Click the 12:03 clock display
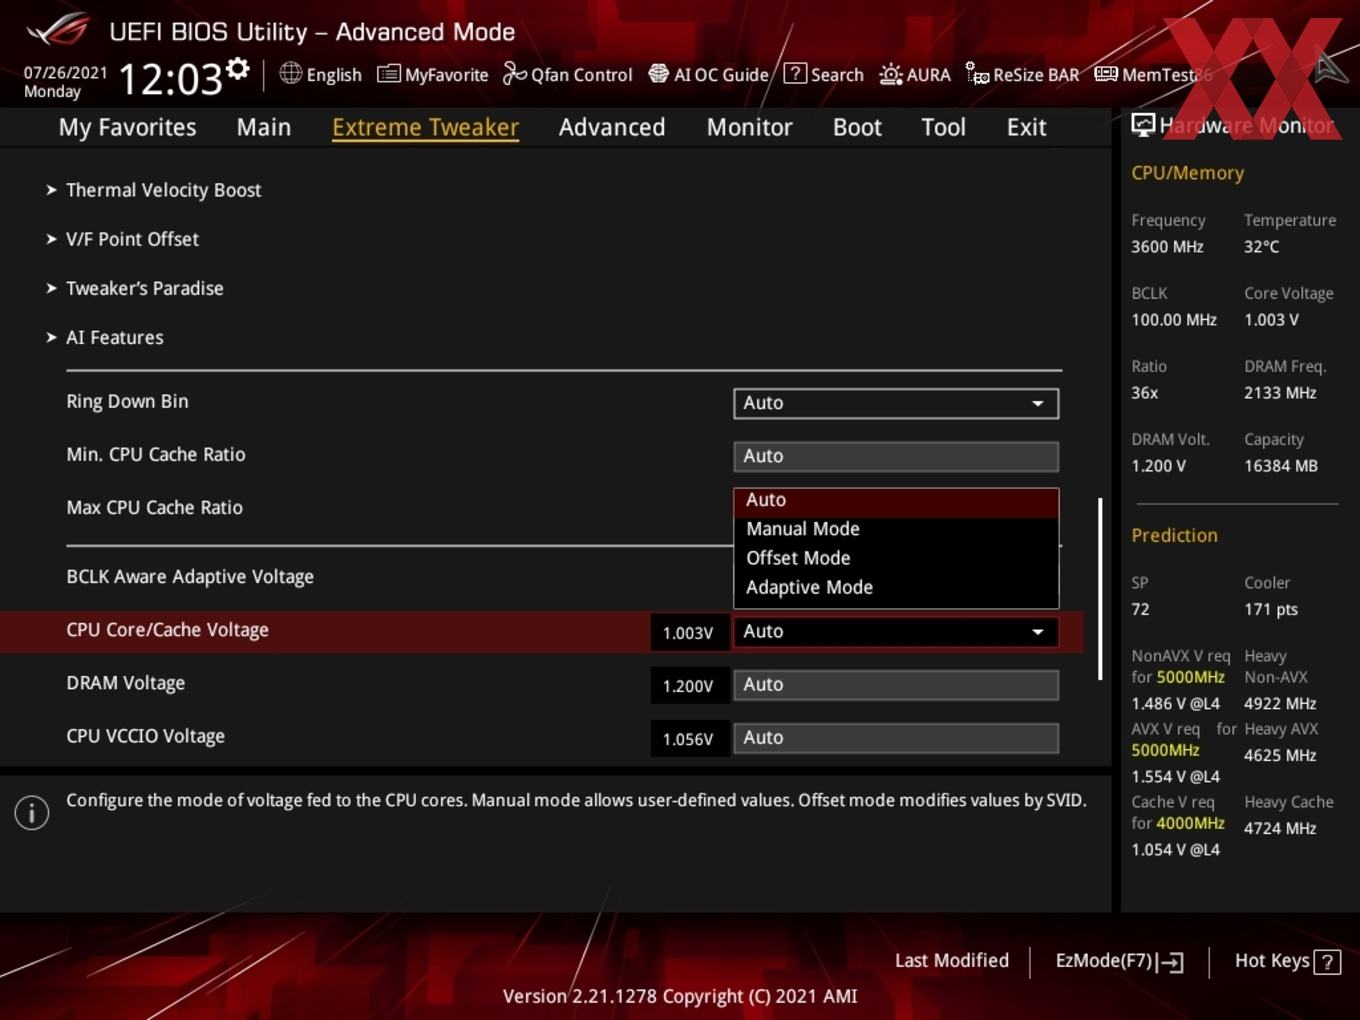Viewport: 1360px width, 1020px height. click(x=171, y=79)
